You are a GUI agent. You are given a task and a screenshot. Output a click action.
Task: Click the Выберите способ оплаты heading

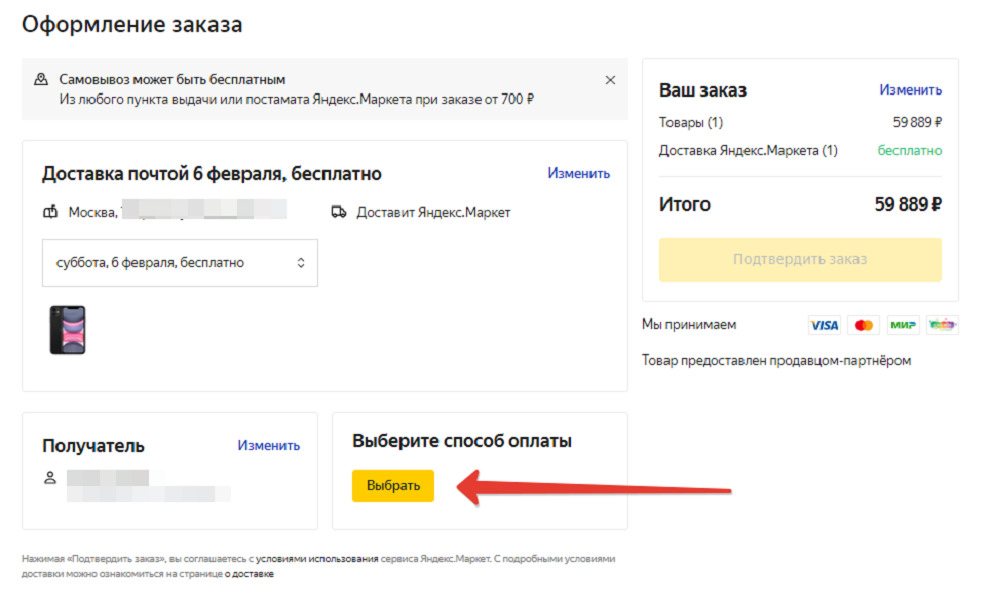pos(462,441)
